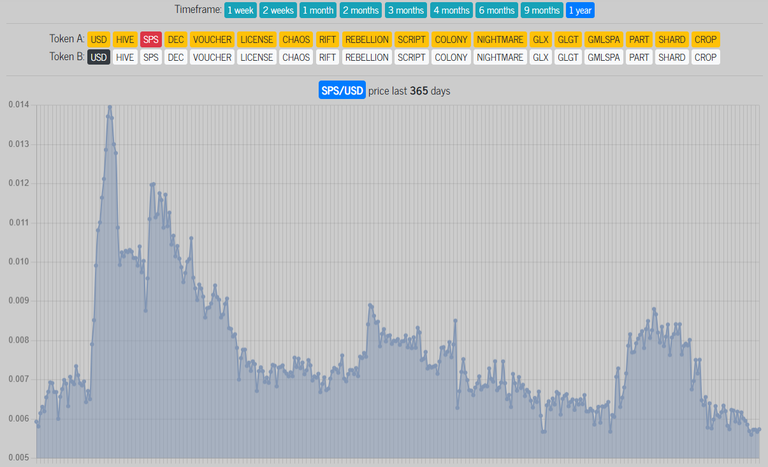Set Token B to GLX

tap(541, 57)
